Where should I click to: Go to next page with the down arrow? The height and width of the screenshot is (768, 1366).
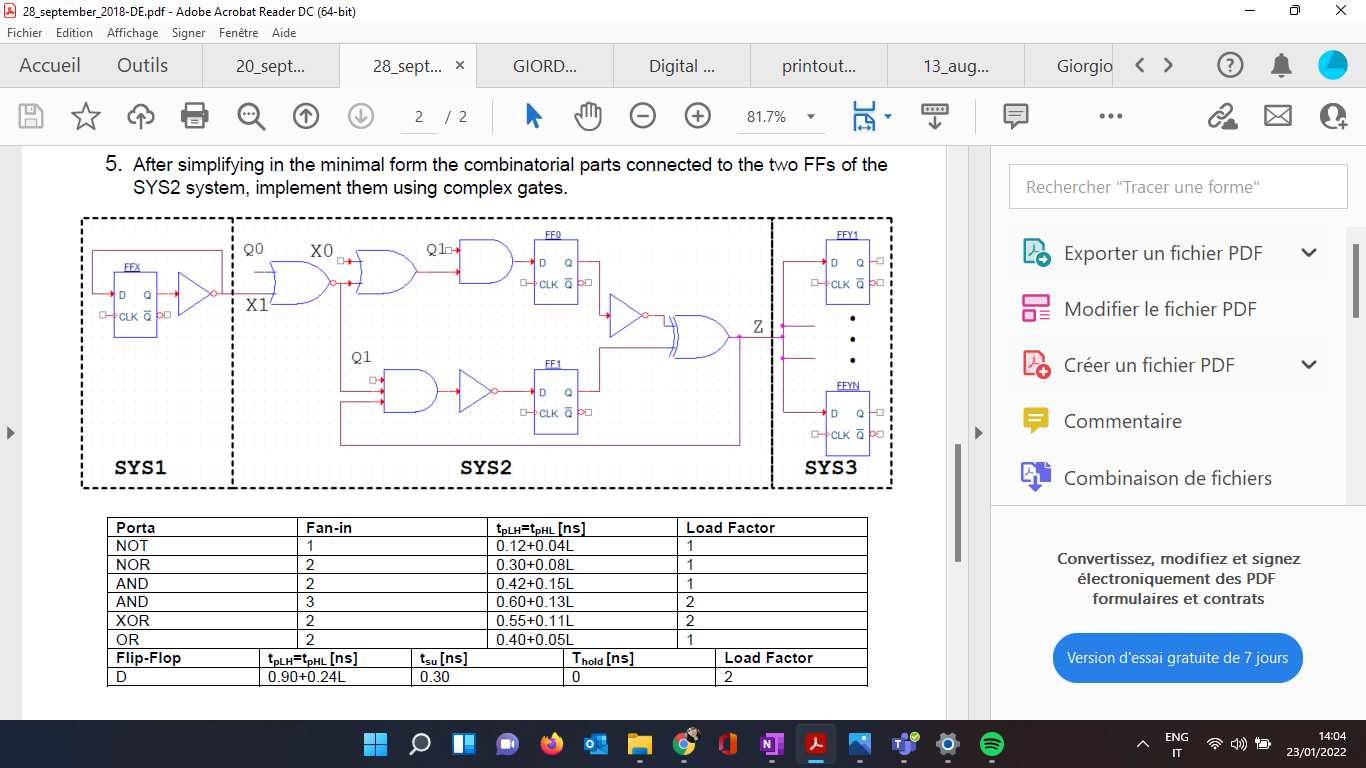360,116
